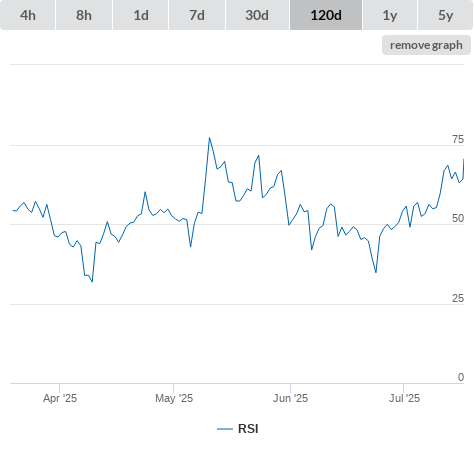Image resolution: width=474 pixels, height=455 pixels.
Task: Switch to the 8h time range
Action: click(x=84, y=15)
